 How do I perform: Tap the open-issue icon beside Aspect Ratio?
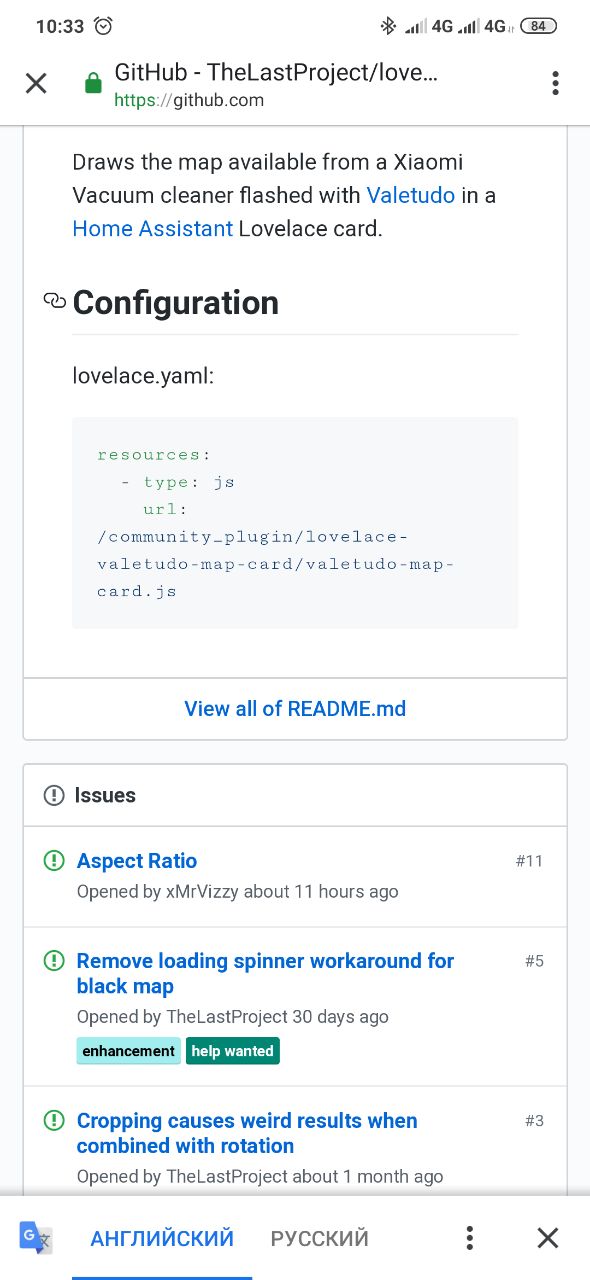click(54, 860)
